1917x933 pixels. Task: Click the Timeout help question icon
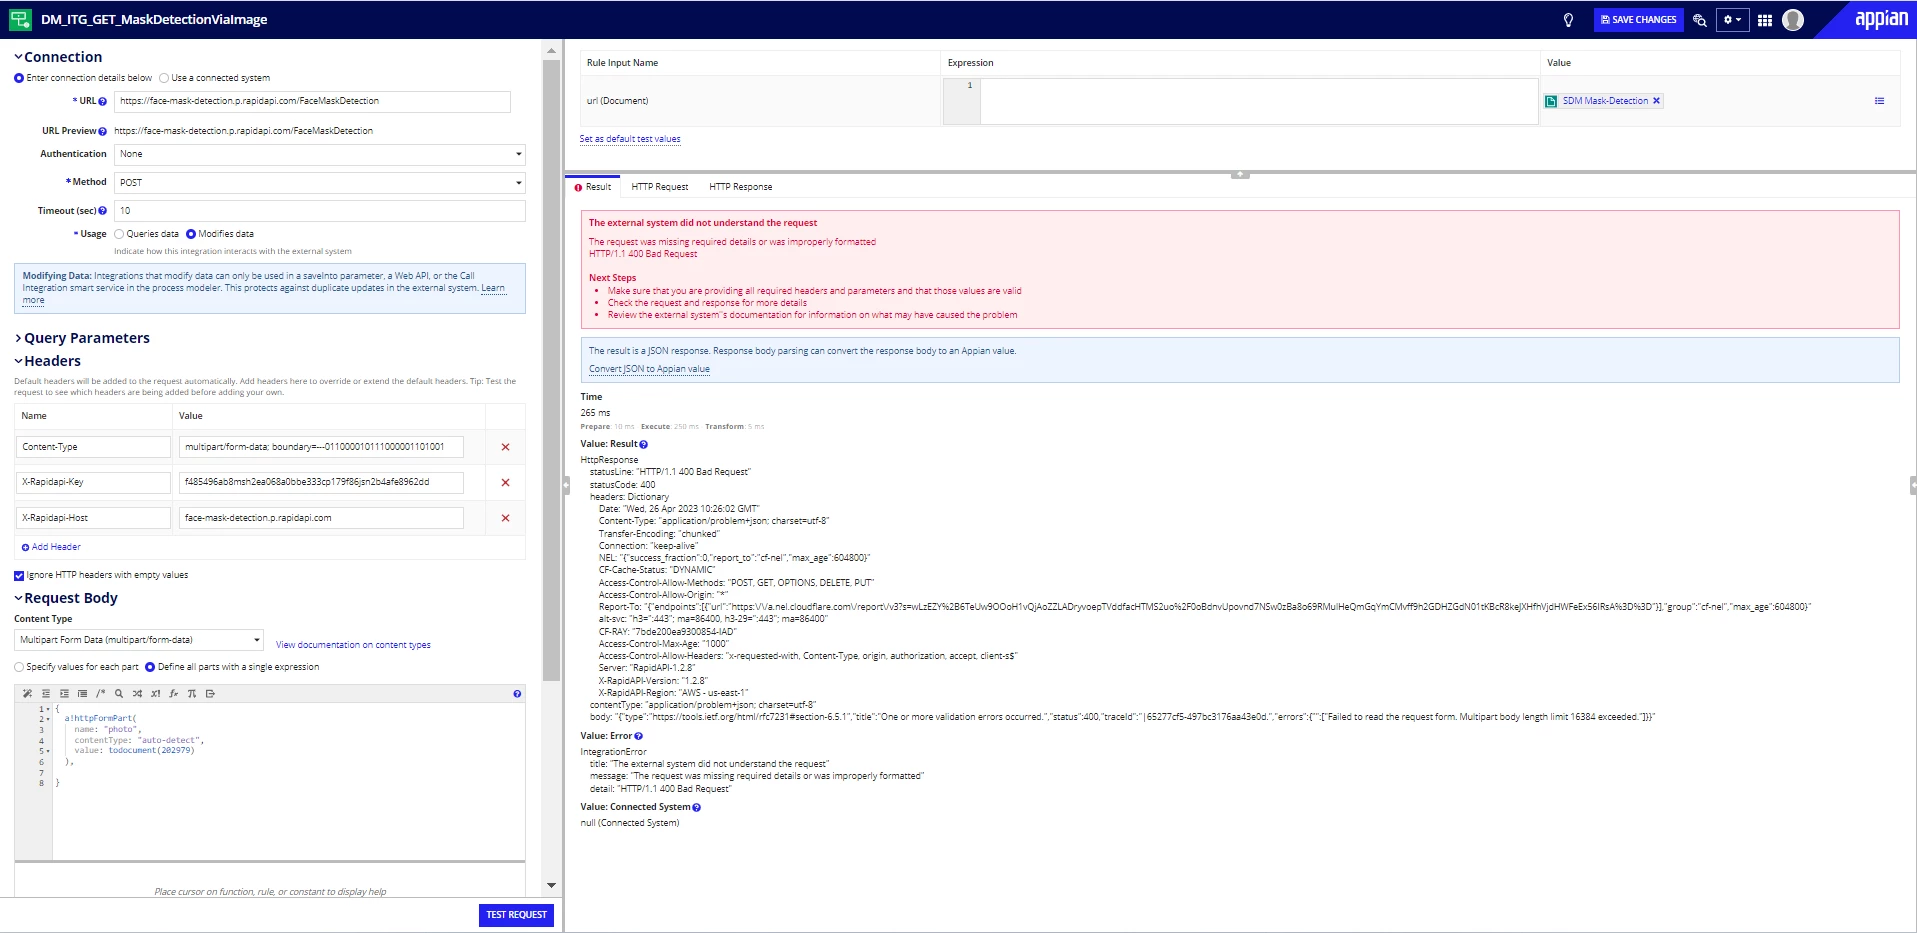click(102, 211)
